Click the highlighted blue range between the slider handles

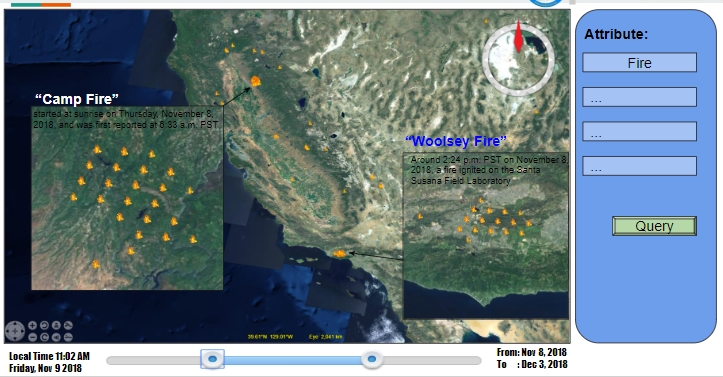tap(292, 360)
